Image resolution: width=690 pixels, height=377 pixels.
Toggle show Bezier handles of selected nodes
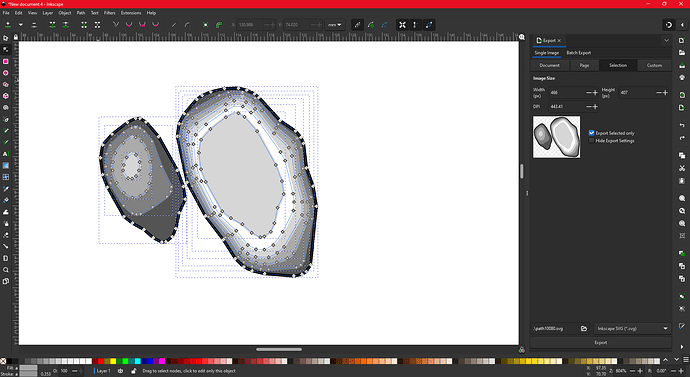(415, 25)
